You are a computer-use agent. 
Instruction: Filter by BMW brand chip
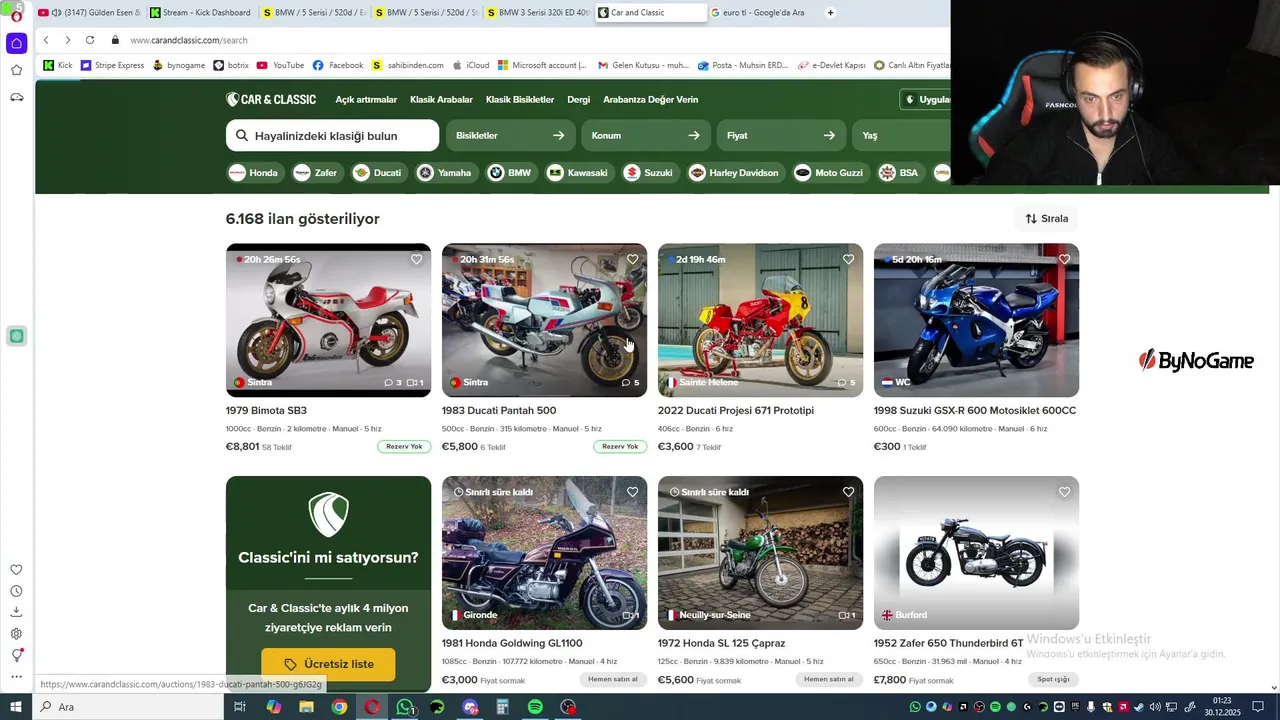point(510,173)
